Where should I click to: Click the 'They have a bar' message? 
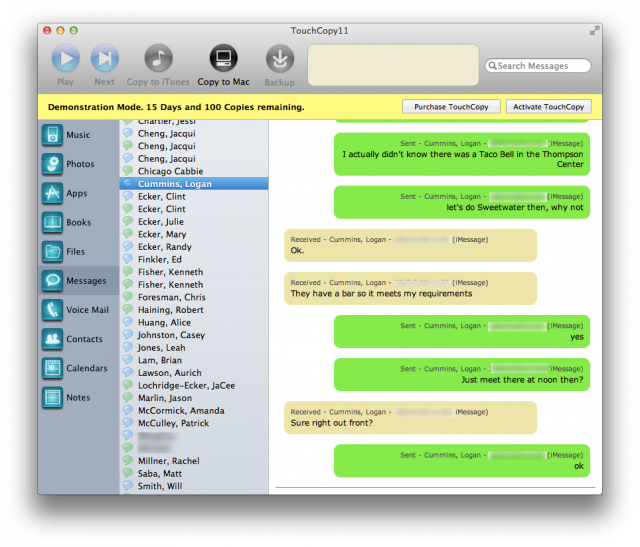coord(410,289)
